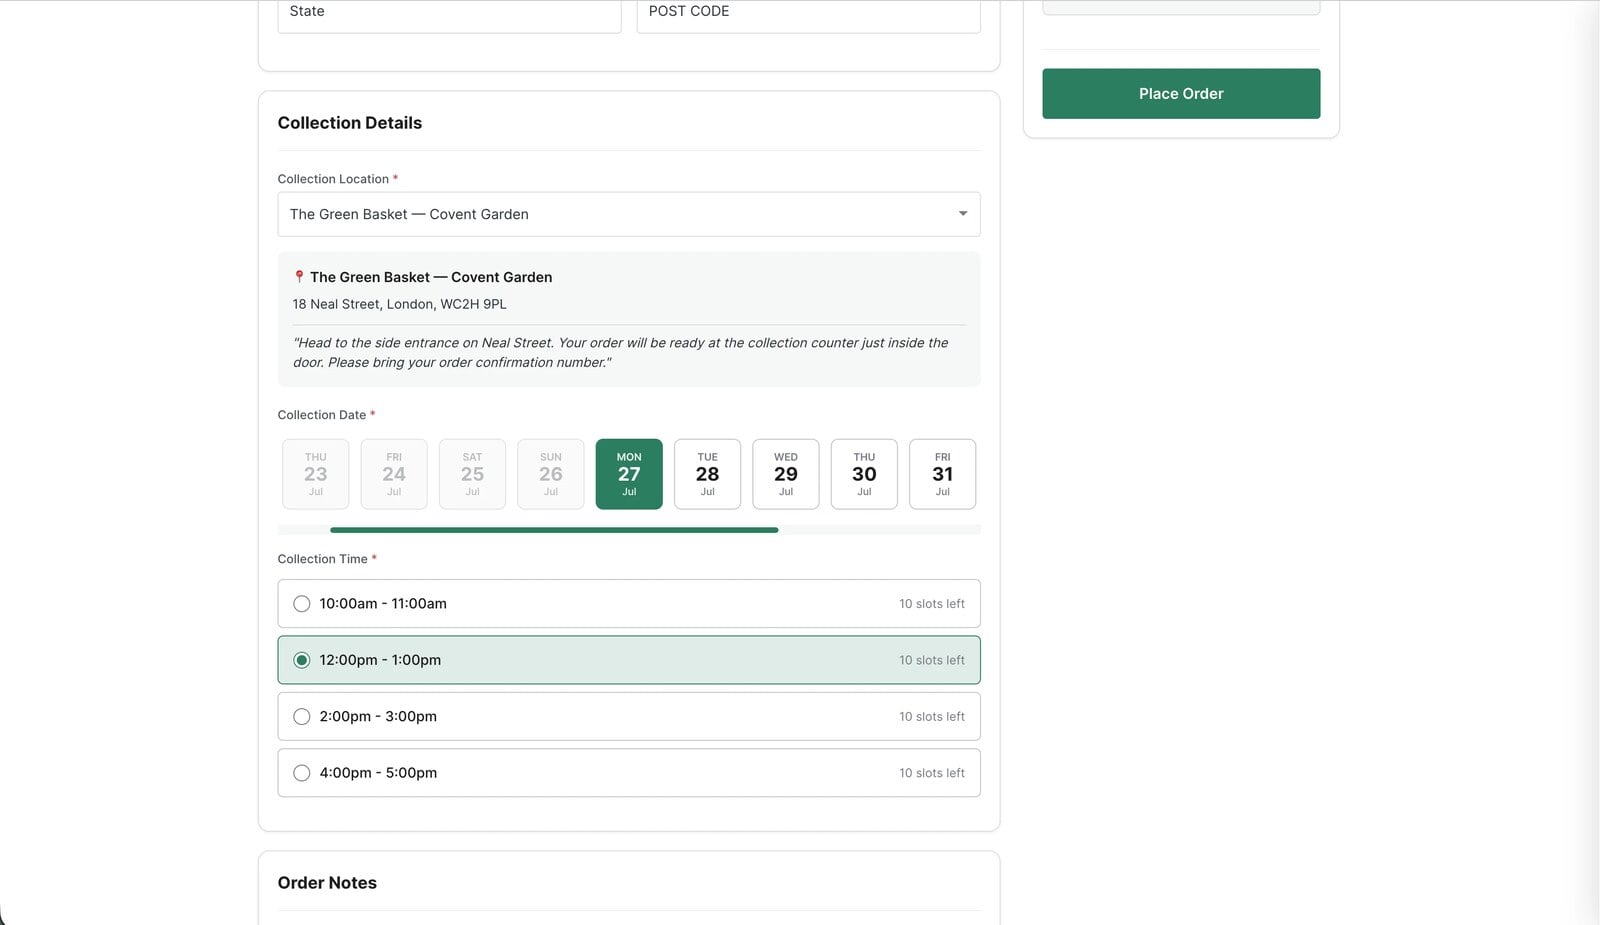
Task: Select the 2:00pm - 3:00pm radio button
Action: [x=301, y=717]
